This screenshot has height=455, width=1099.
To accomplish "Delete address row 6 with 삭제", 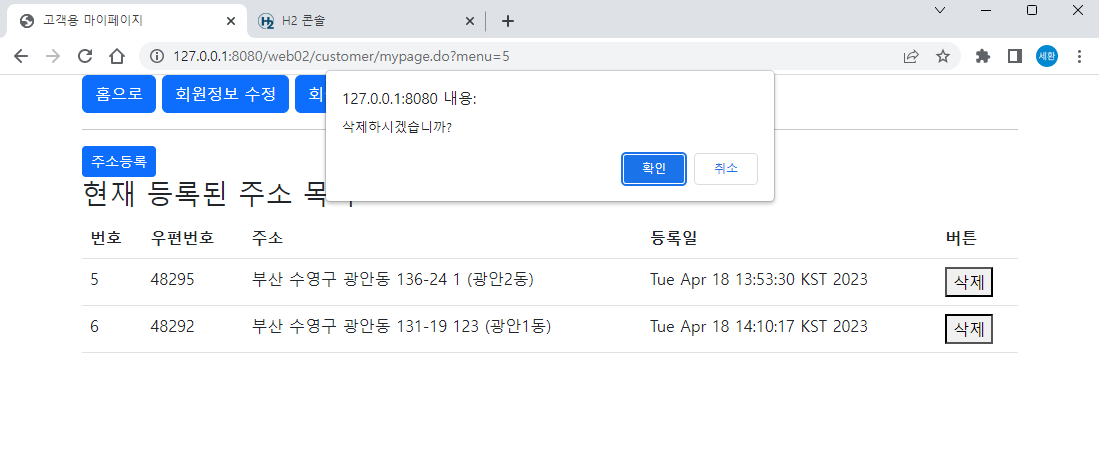I will tap(969, 329).
